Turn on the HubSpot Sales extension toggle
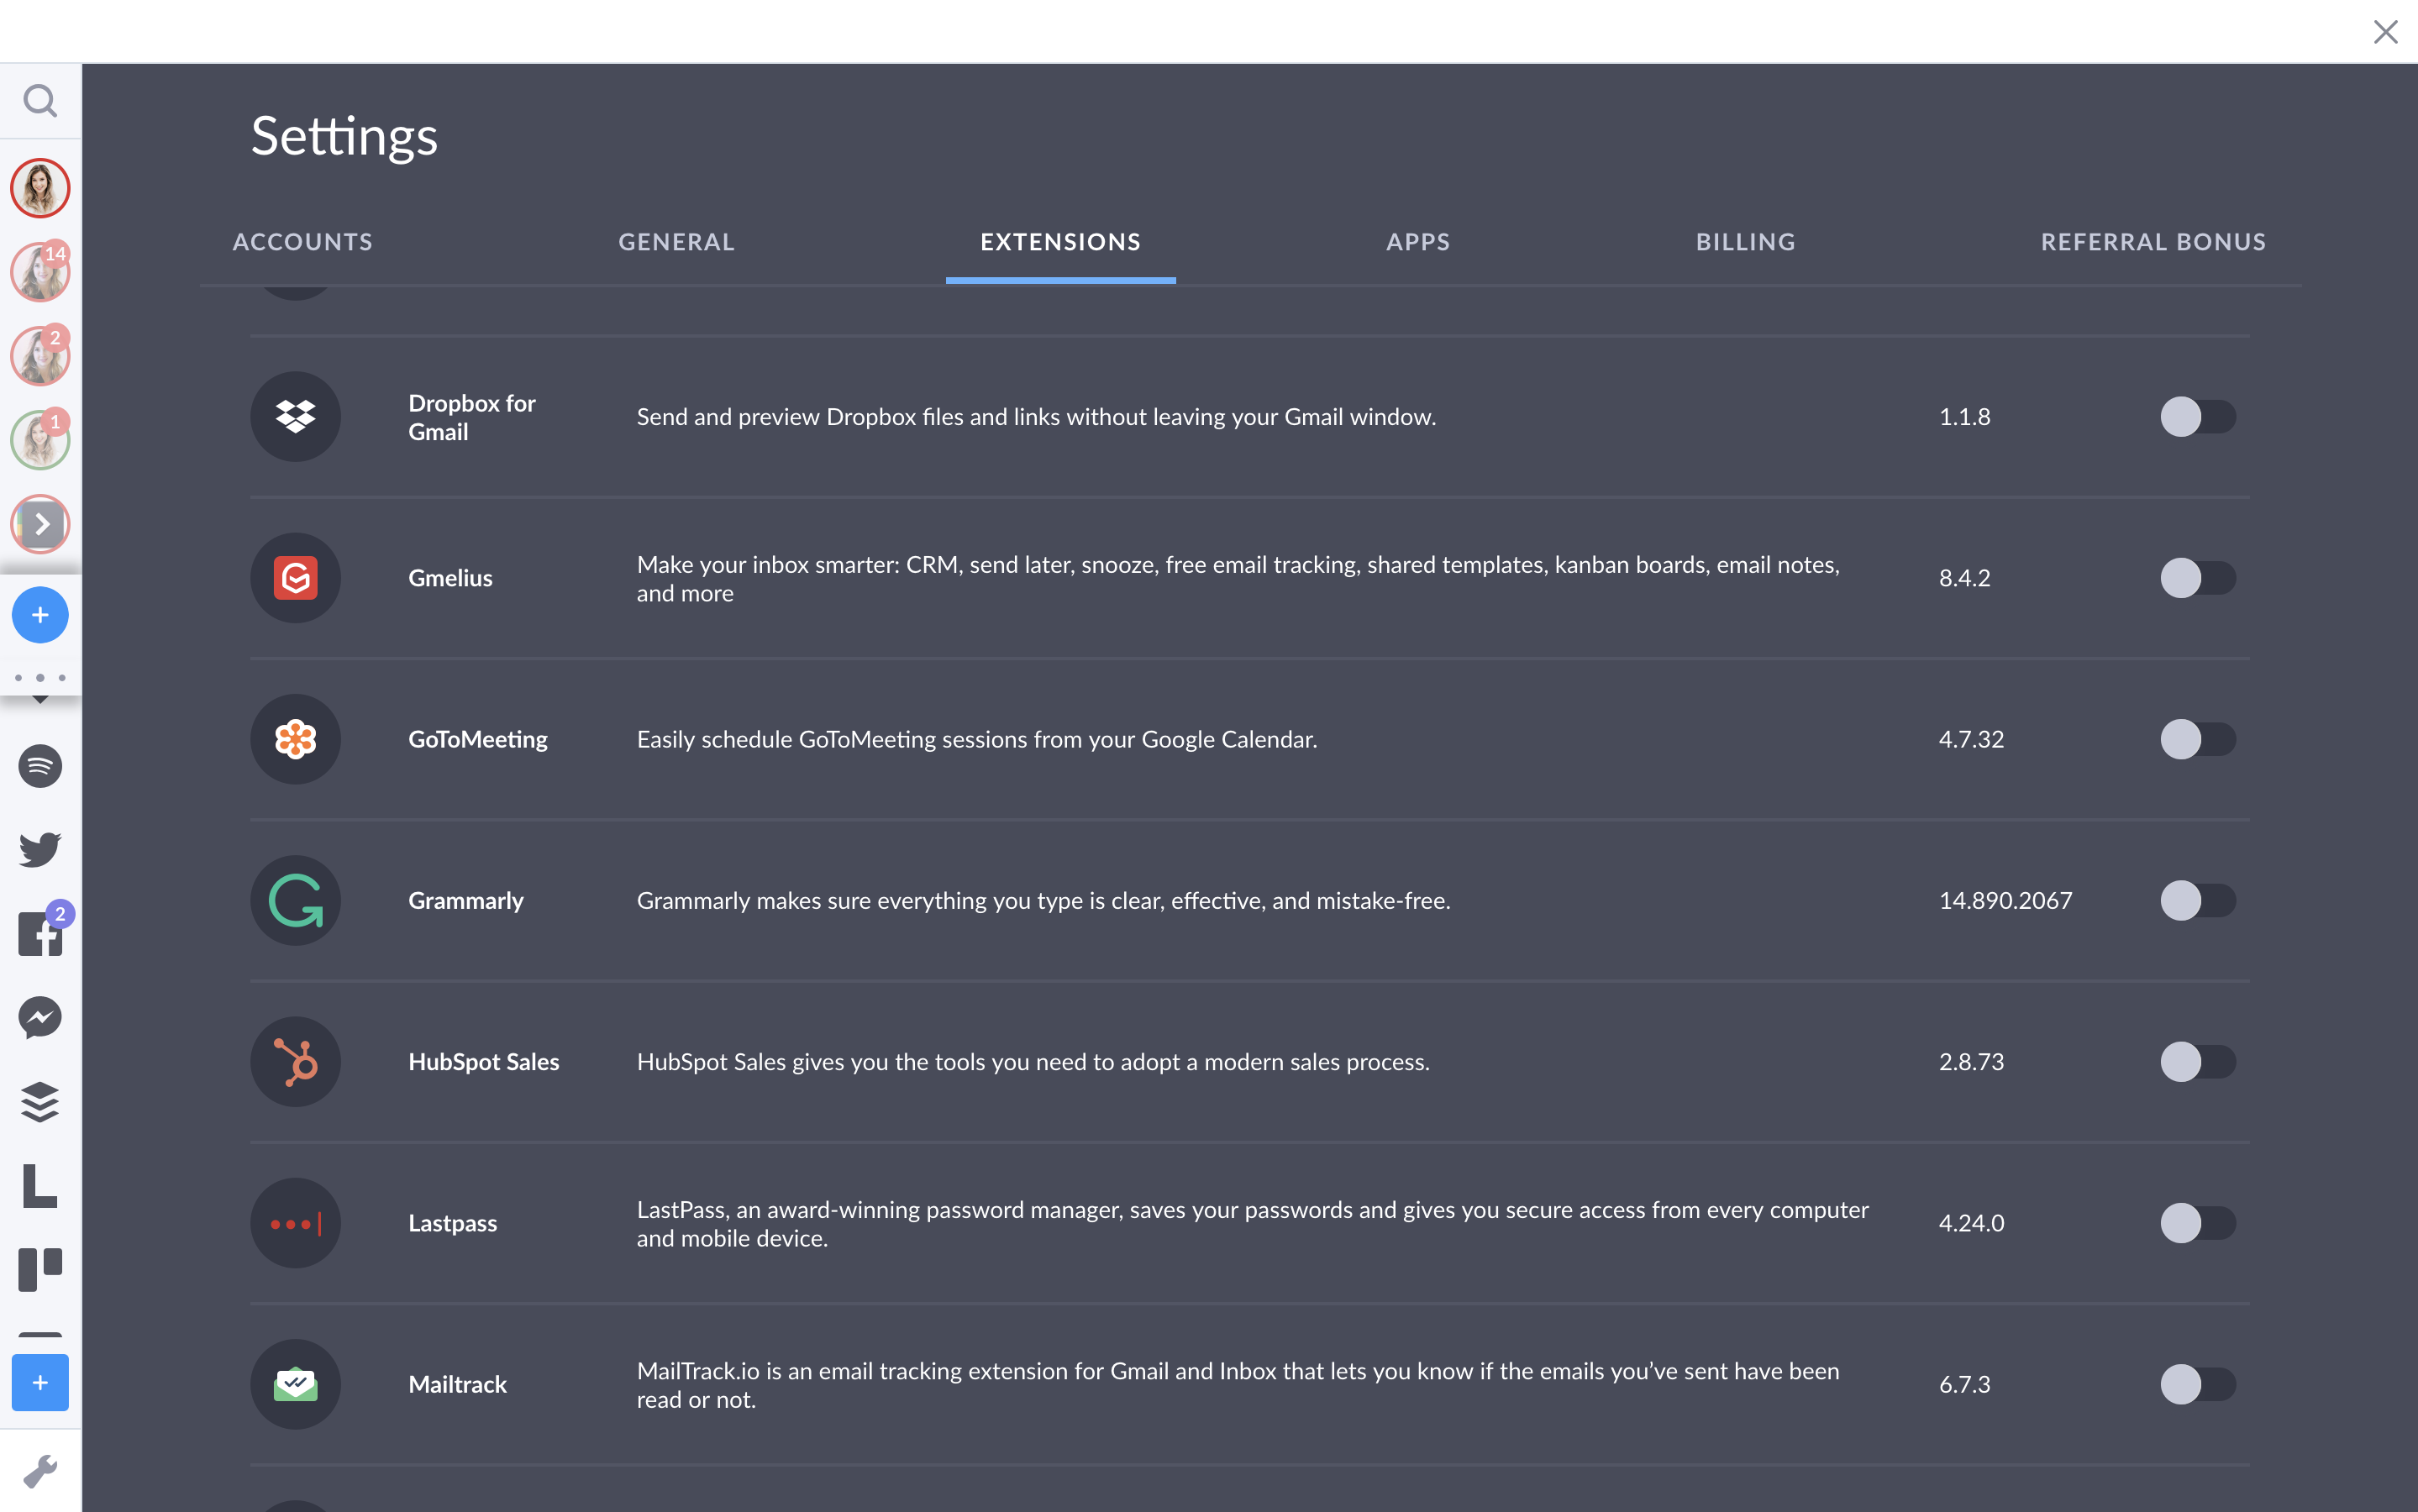This screenshot has height=1512, width=2418. point(2198,1062)
